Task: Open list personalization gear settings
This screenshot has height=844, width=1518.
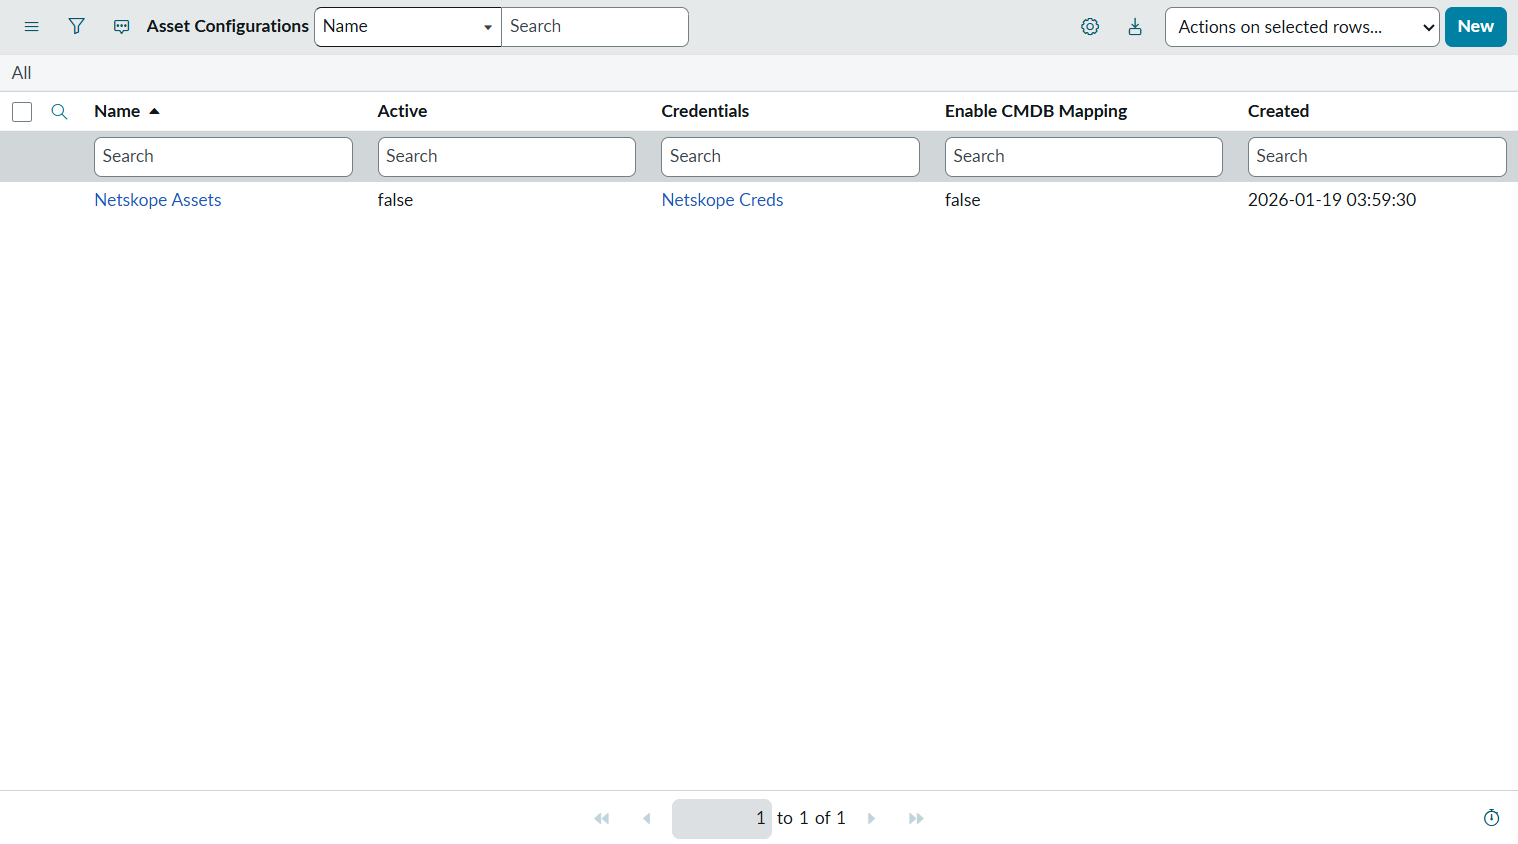Action: (x=1090, y=27)
